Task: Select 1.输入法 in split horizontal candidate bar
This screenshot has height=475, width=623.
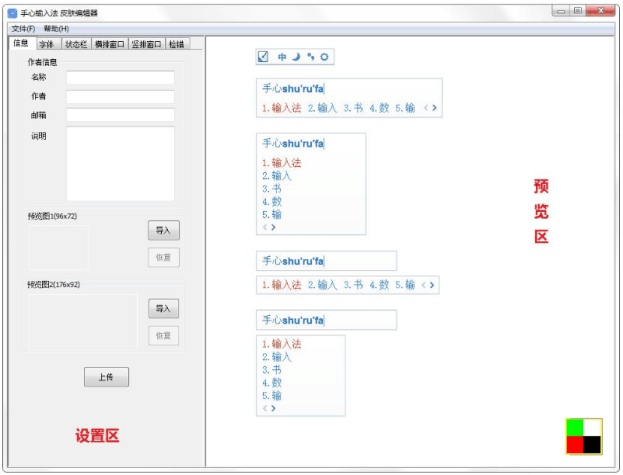Action: click(x=281, y=285)
